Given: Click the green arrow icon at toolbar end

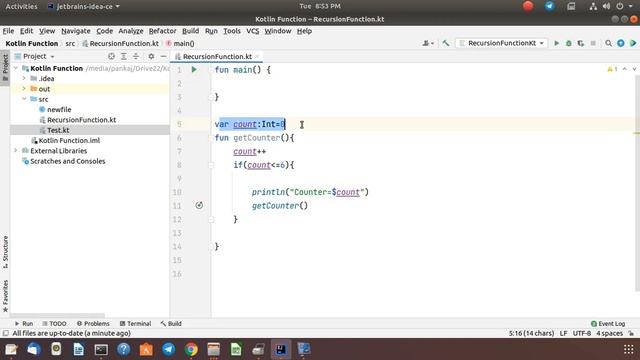Looking at the screenshot, I should (633, 43).
